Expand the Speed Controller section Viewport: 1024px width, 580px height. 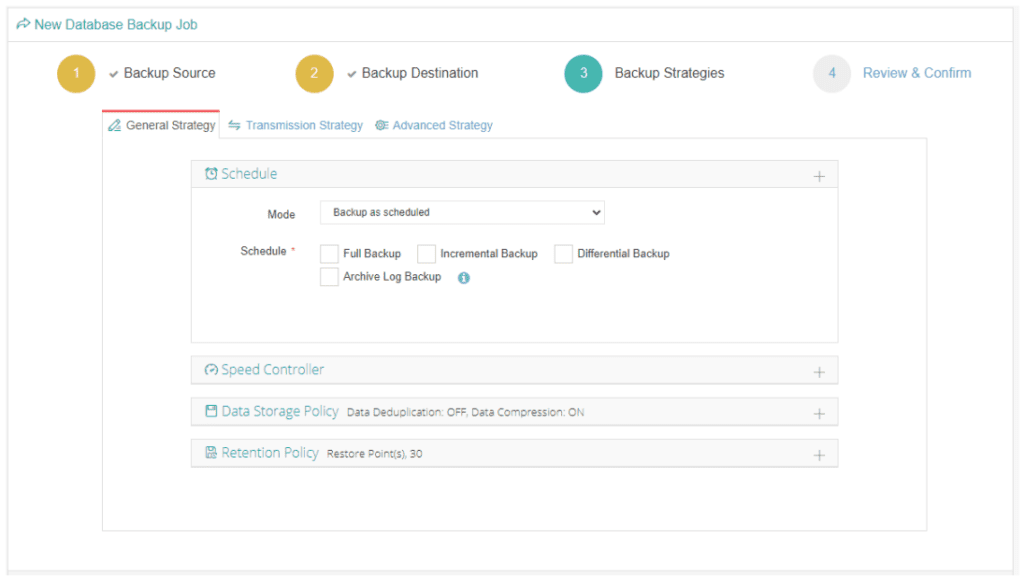point(819,369)
